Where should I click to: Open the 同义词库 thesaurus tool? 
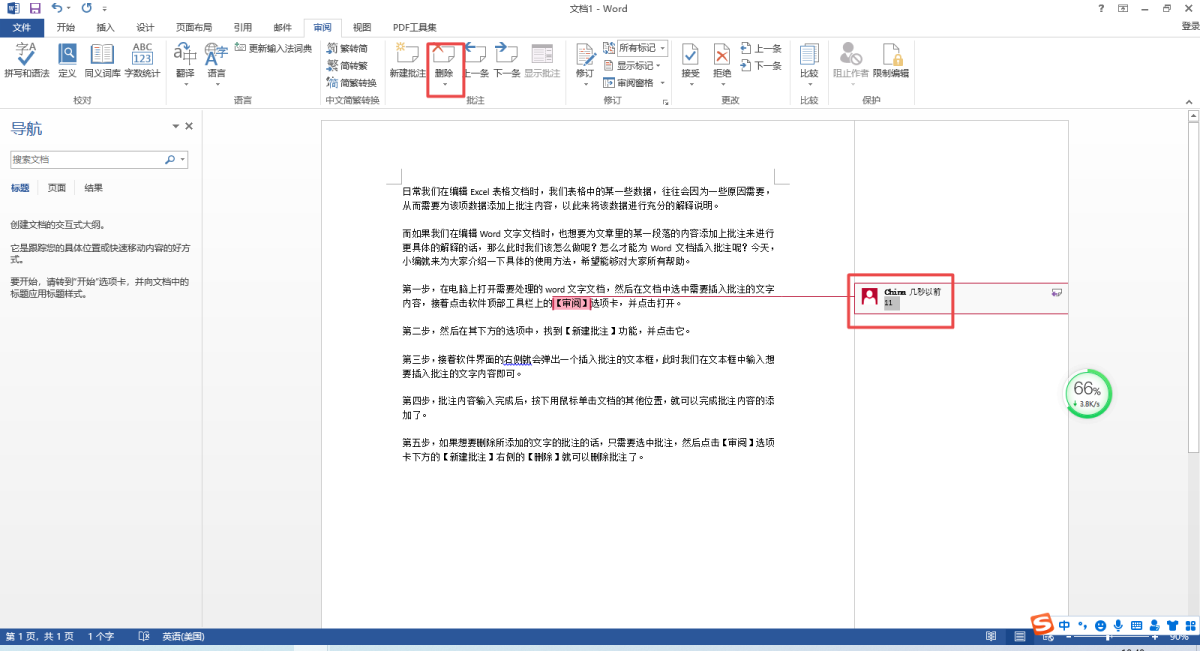(102, 55)
